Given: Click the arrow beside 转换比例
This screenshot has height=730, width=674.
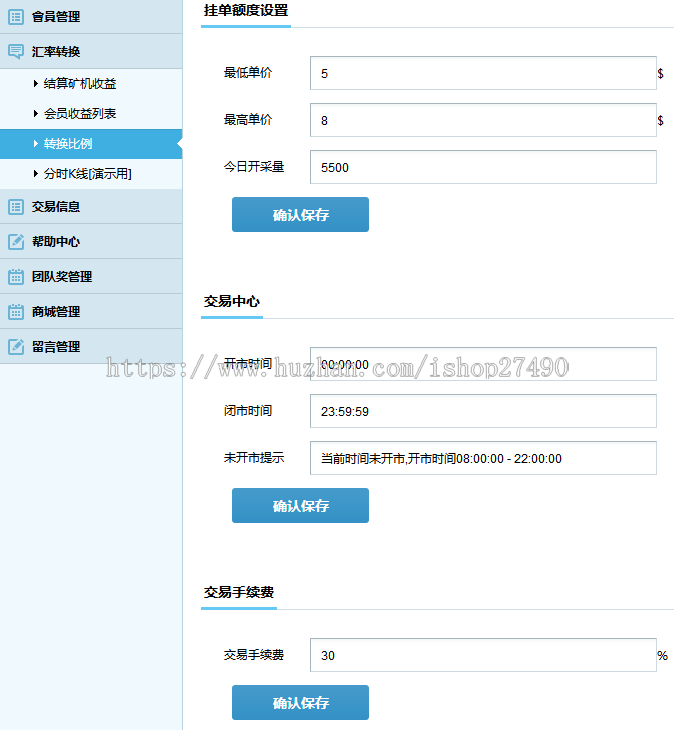Looking at the screenshot, I should pyautogui.click(x=36, y=144).
